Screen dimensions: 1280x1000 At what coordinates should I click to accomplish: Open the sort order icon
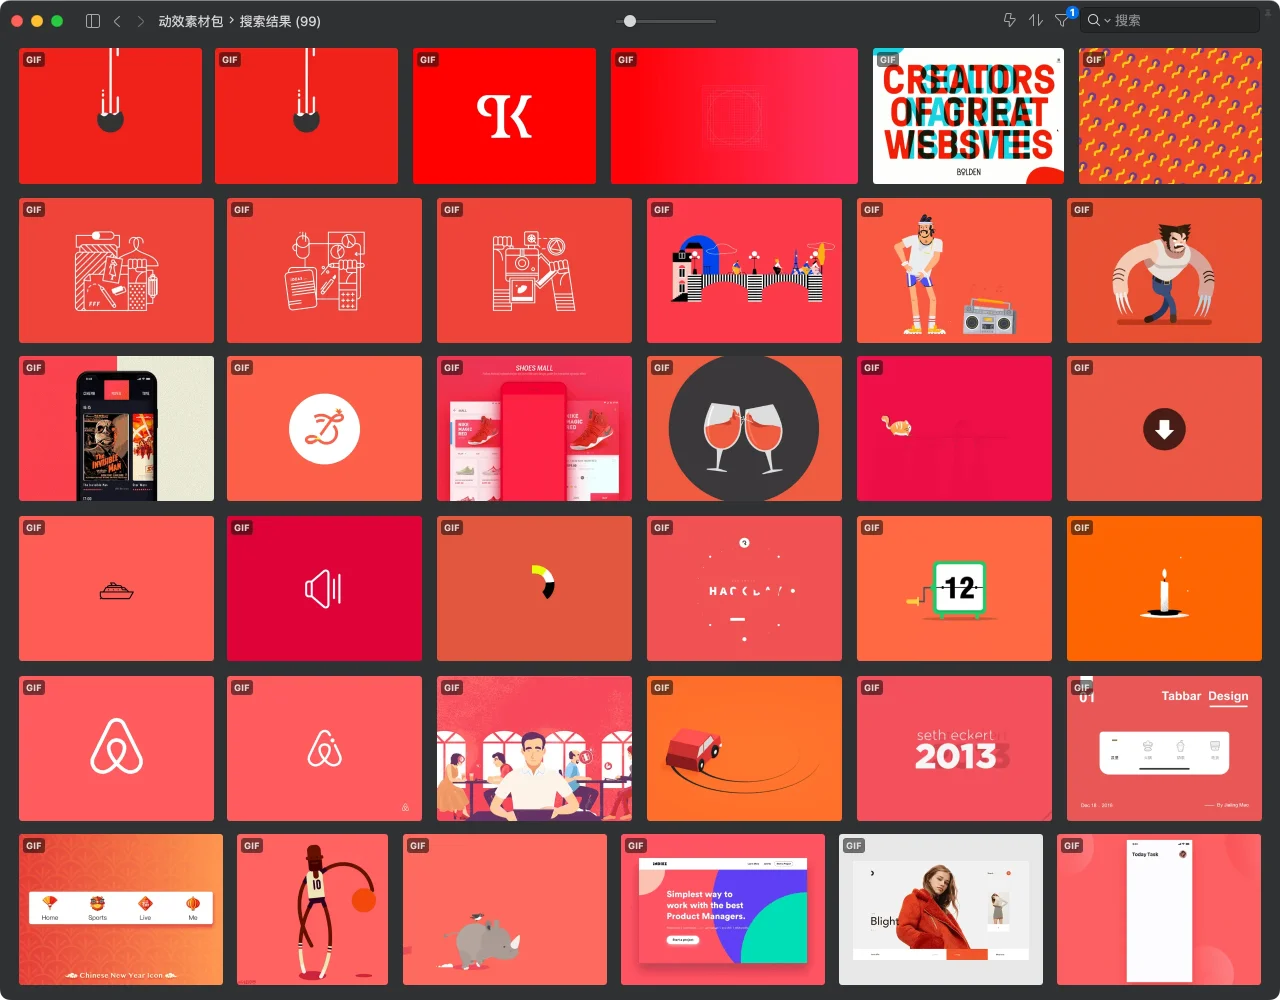tap(1036, 20)
